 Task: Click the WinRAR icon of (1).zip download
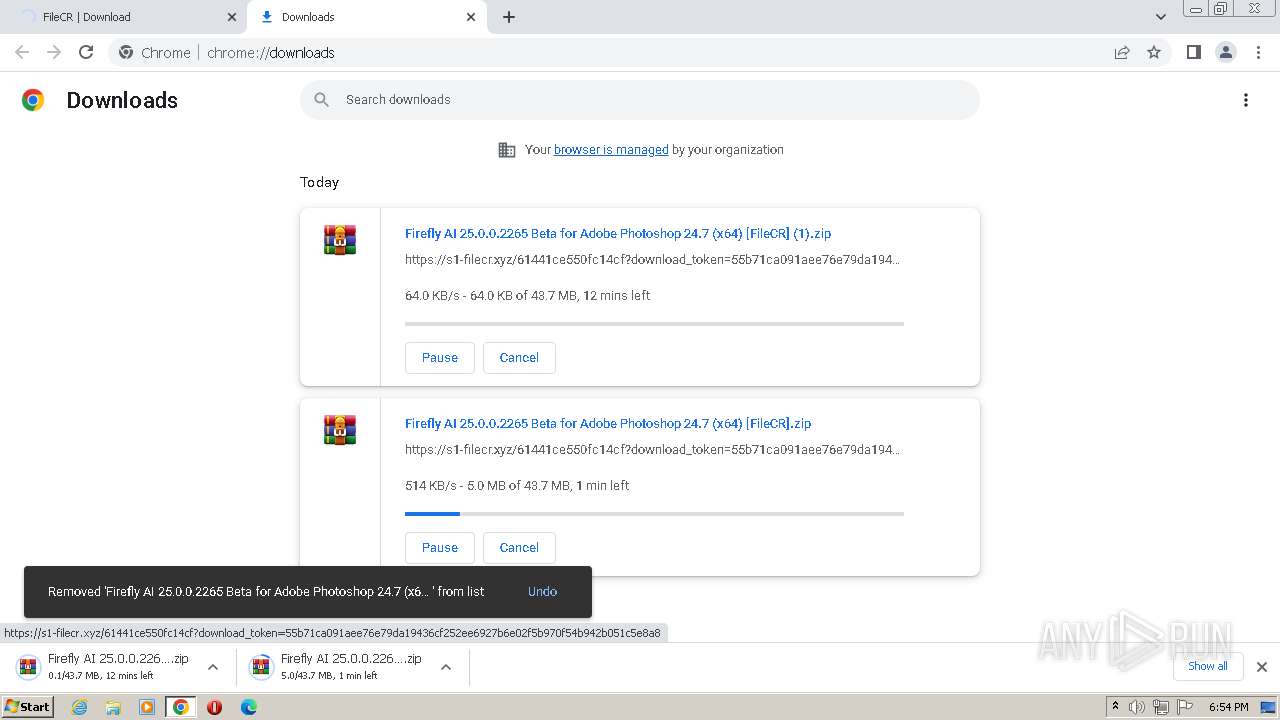coord(340,240)
